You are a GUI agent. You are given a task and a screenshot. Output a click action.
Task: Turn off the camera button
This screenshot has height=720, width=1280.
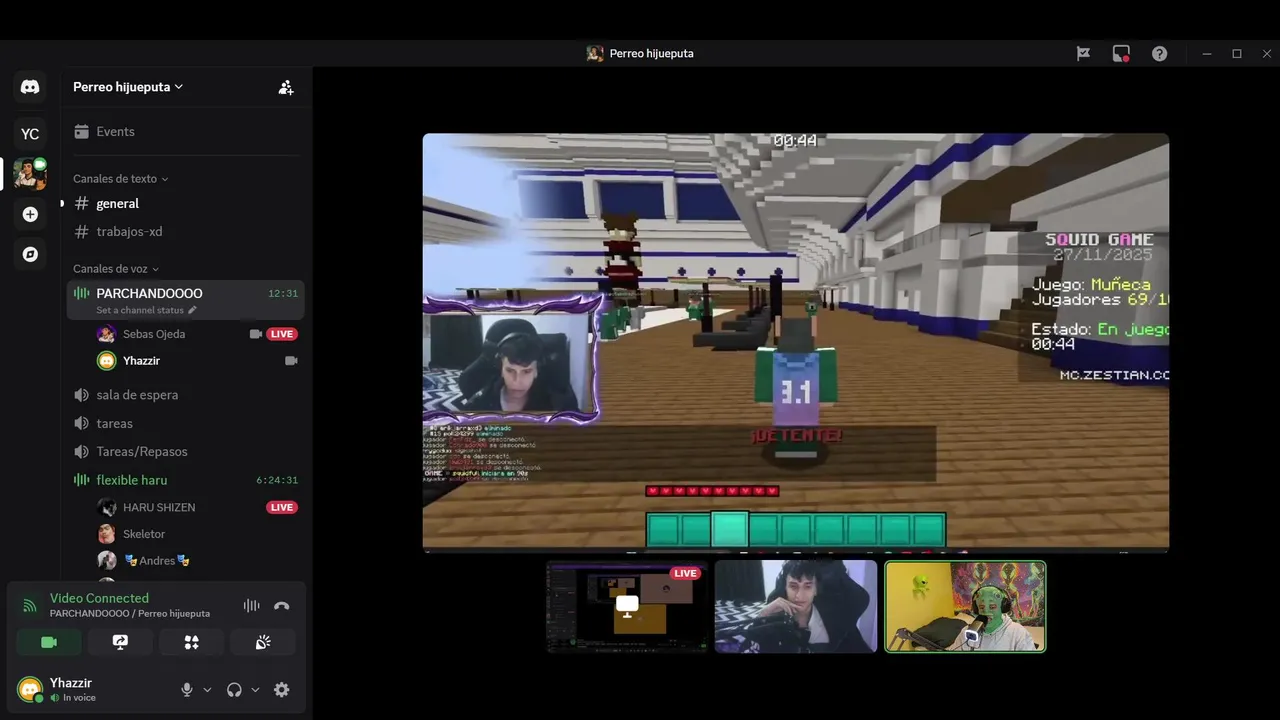[x=48, y=642]
